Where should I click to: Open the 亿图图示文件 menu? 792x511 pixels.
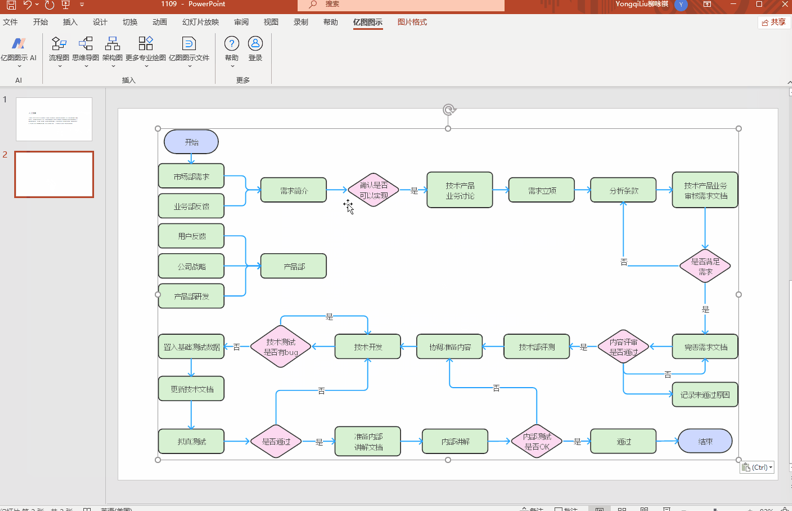[x=189, y=52]
